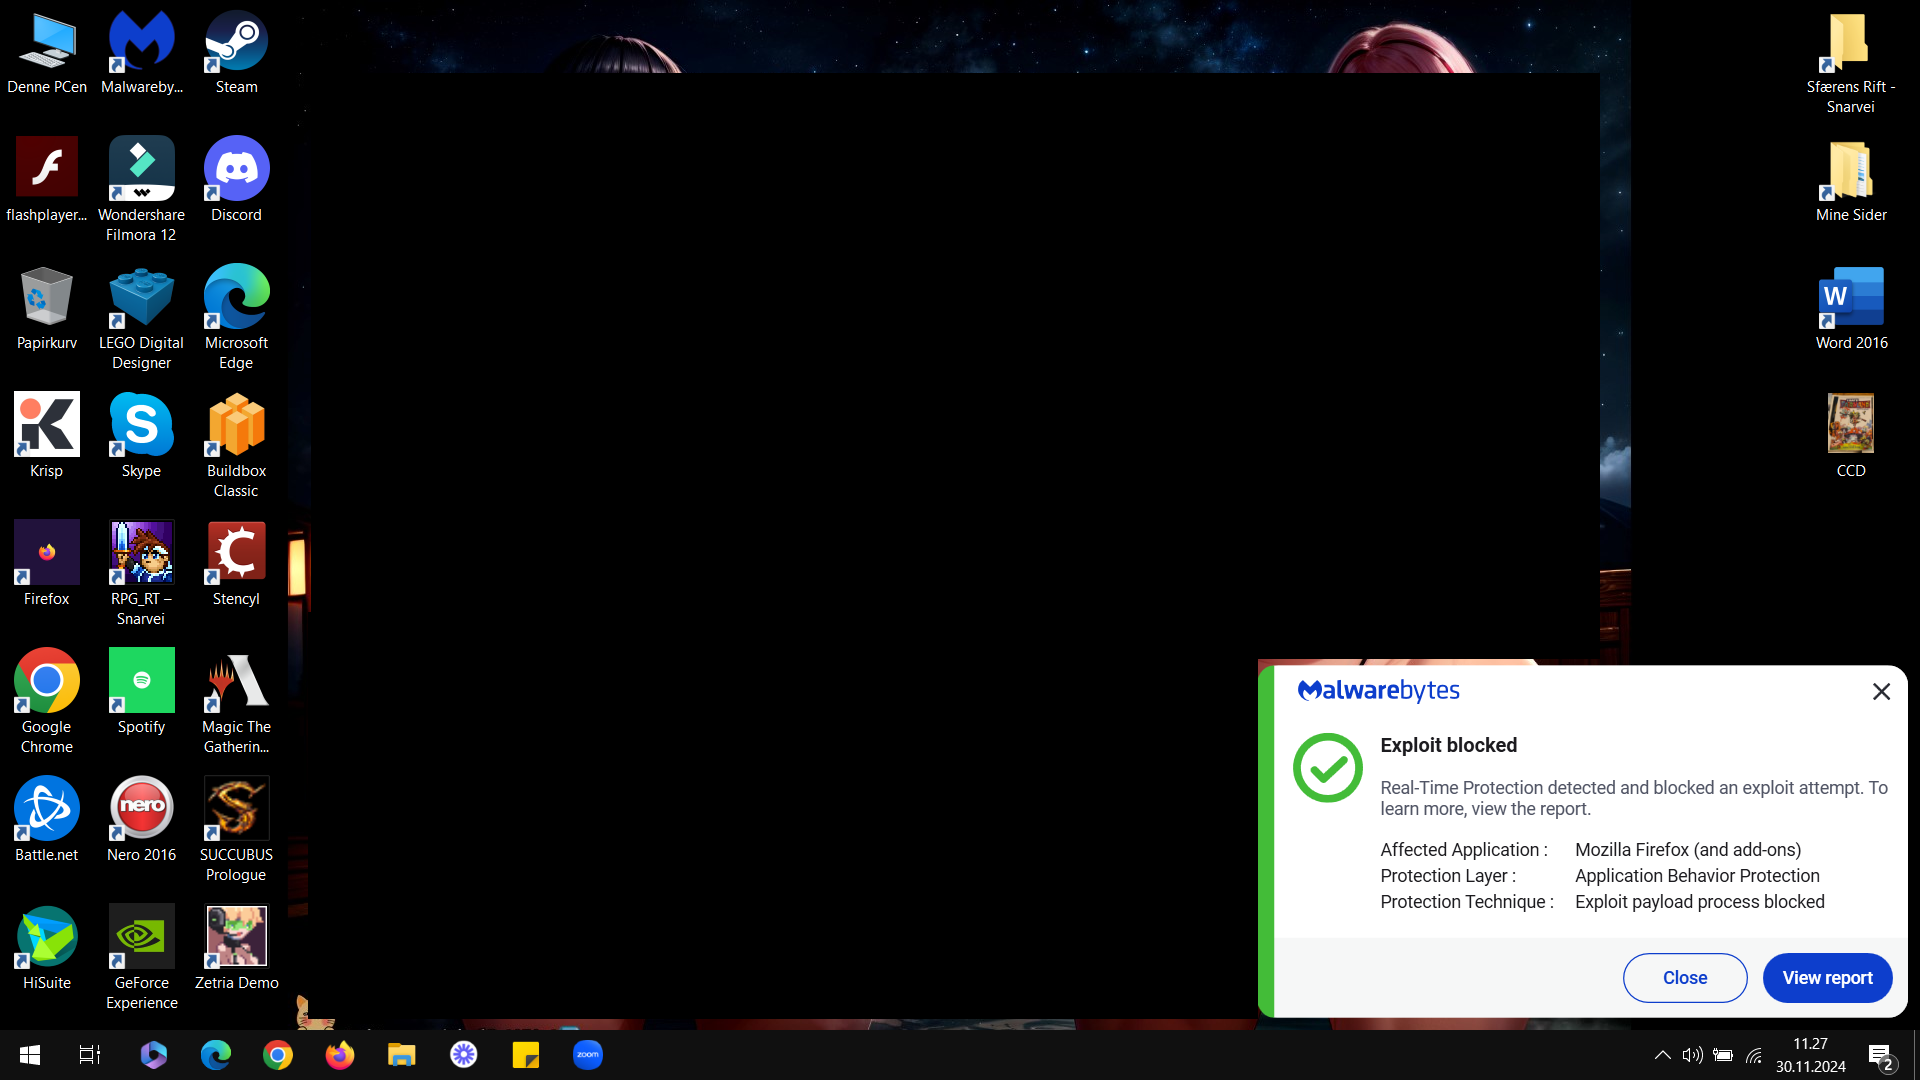Show hidden system tray icons
Screen dimensions: 1920x1080
point(1662,1055)
